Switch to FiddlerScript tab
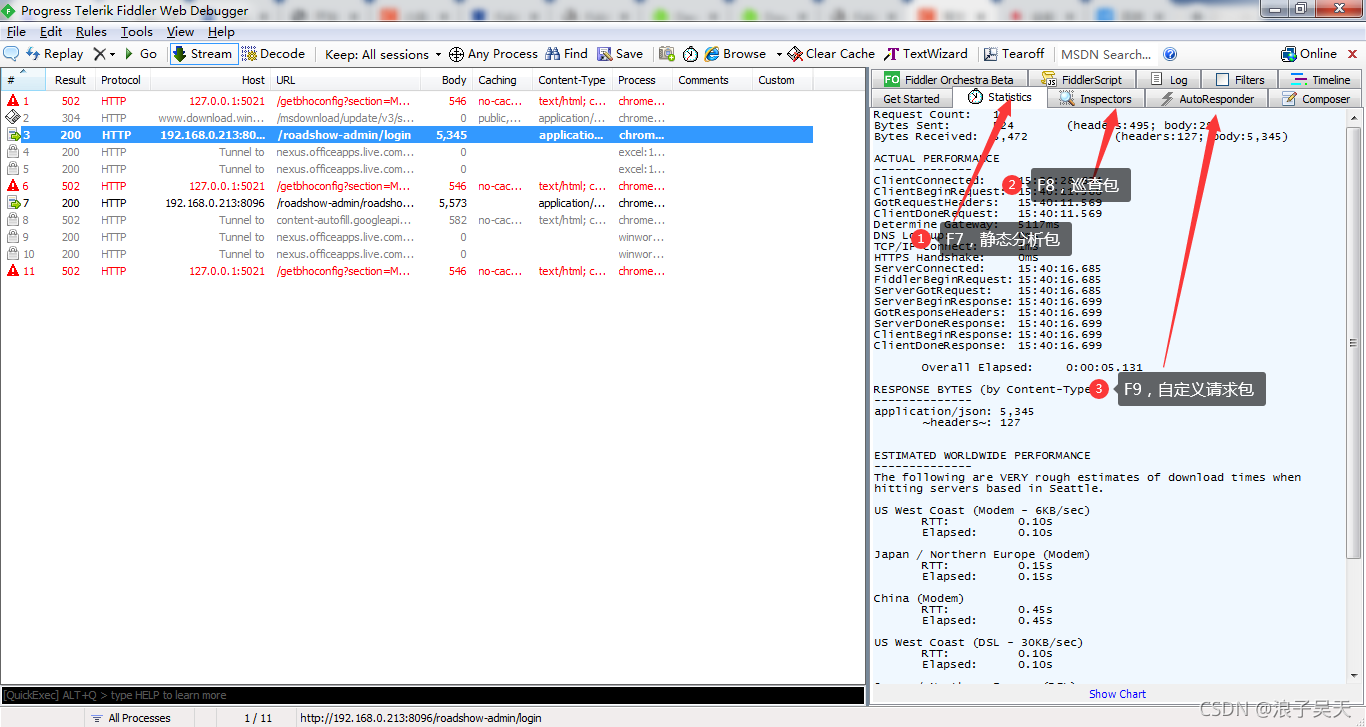 click(1082, 80)
